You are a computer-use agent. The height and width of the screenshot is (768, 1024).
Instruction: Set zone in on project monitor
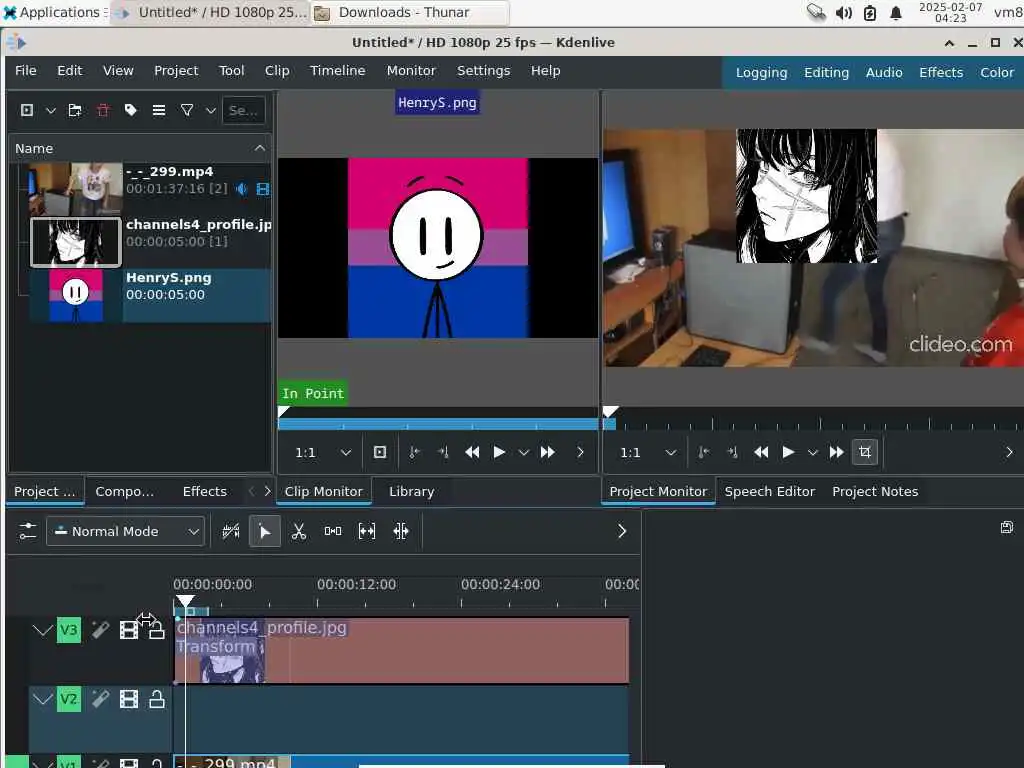703,453
